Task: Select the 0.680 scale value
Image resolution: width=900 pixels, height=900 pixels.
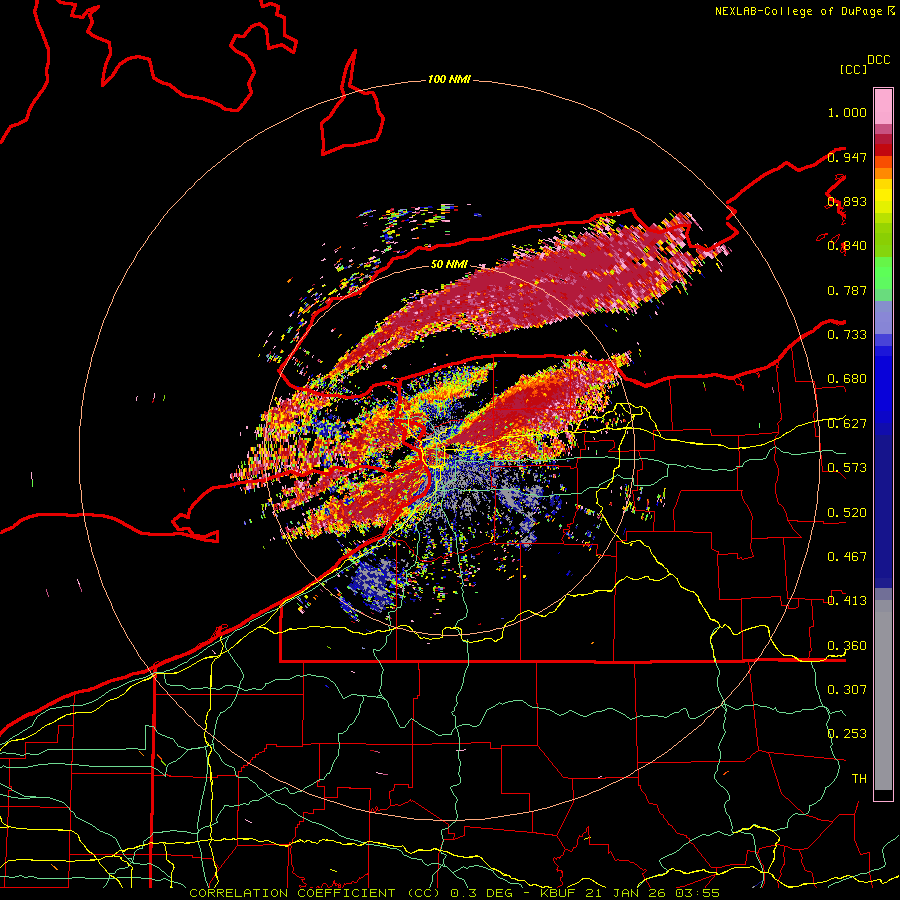Action: point(847,379)
